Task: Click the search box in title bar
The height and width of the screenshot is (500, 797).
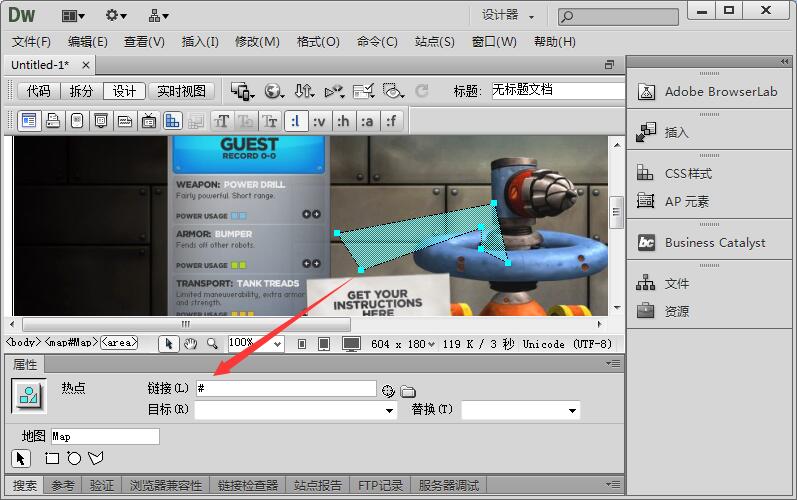Action: pos(618,17)
